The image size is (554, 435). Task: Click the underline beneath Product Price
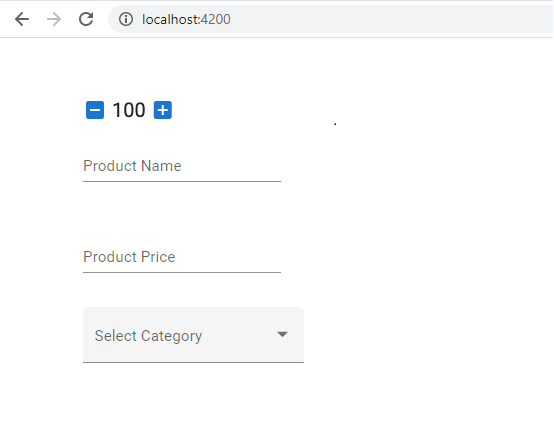point(182,272)
